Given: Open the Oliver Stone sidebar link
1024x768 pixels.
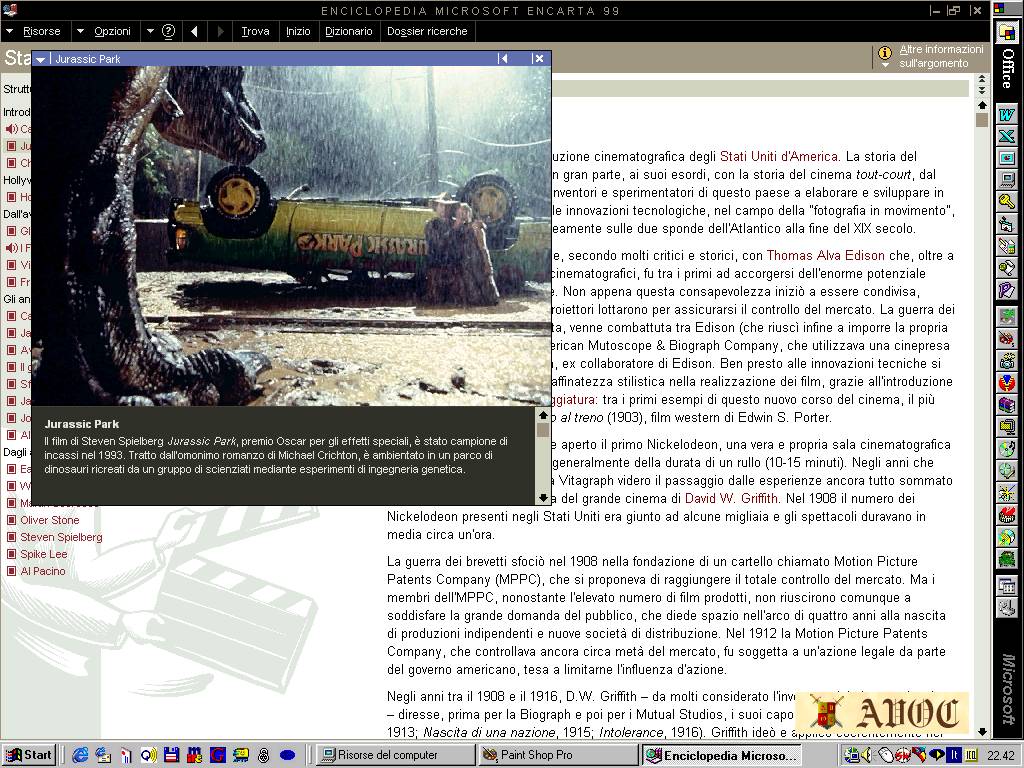Looking at the screenshot, I should pos(50,520).
